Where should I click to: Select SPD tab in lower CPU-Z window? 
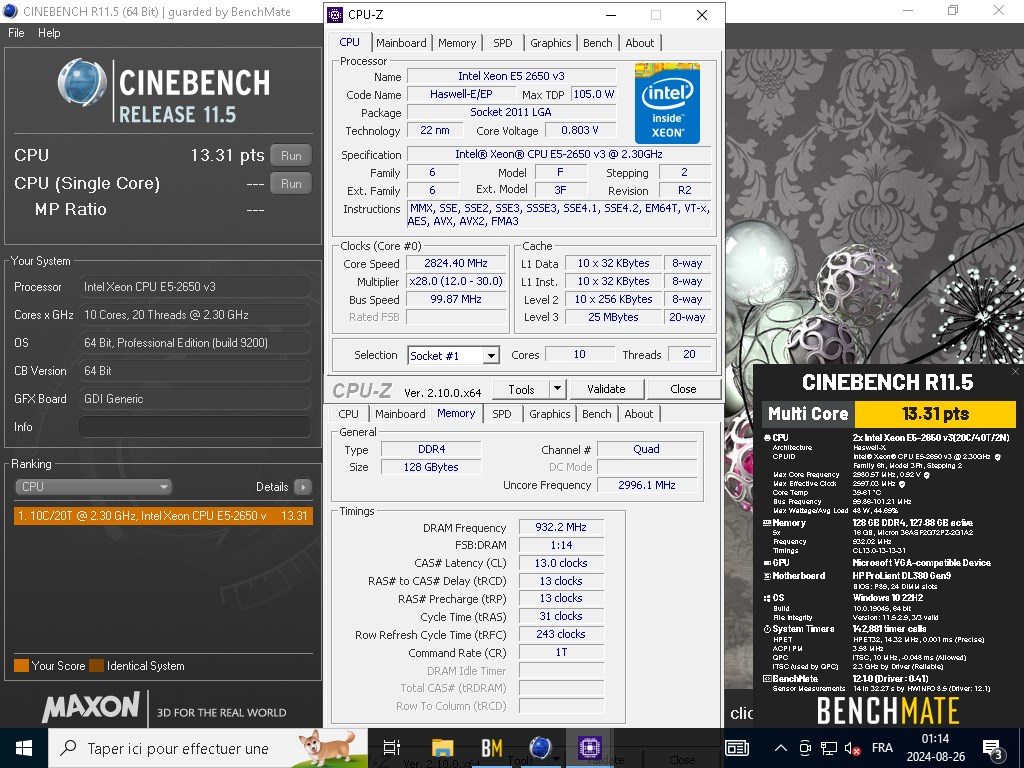tap(502, 414)
